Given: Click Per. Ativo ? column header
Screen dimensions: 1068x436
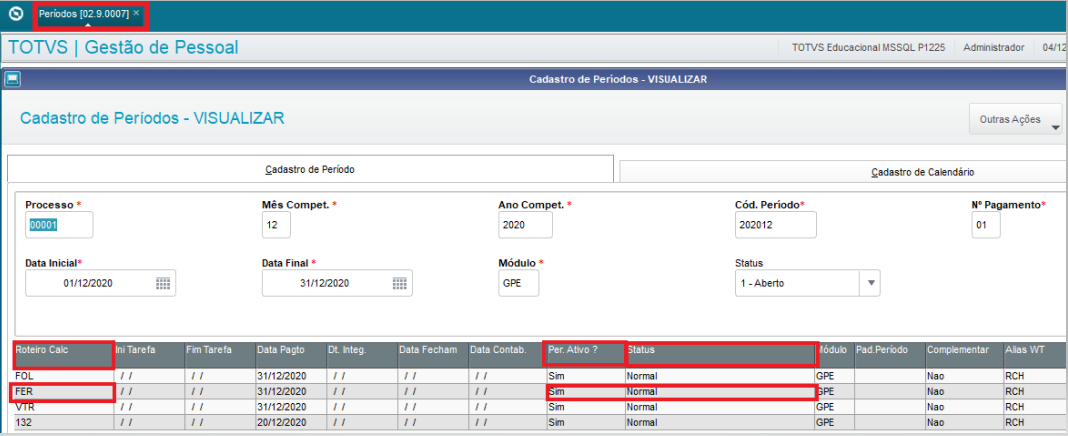Looking at the screenshot, I should (584, 355).
